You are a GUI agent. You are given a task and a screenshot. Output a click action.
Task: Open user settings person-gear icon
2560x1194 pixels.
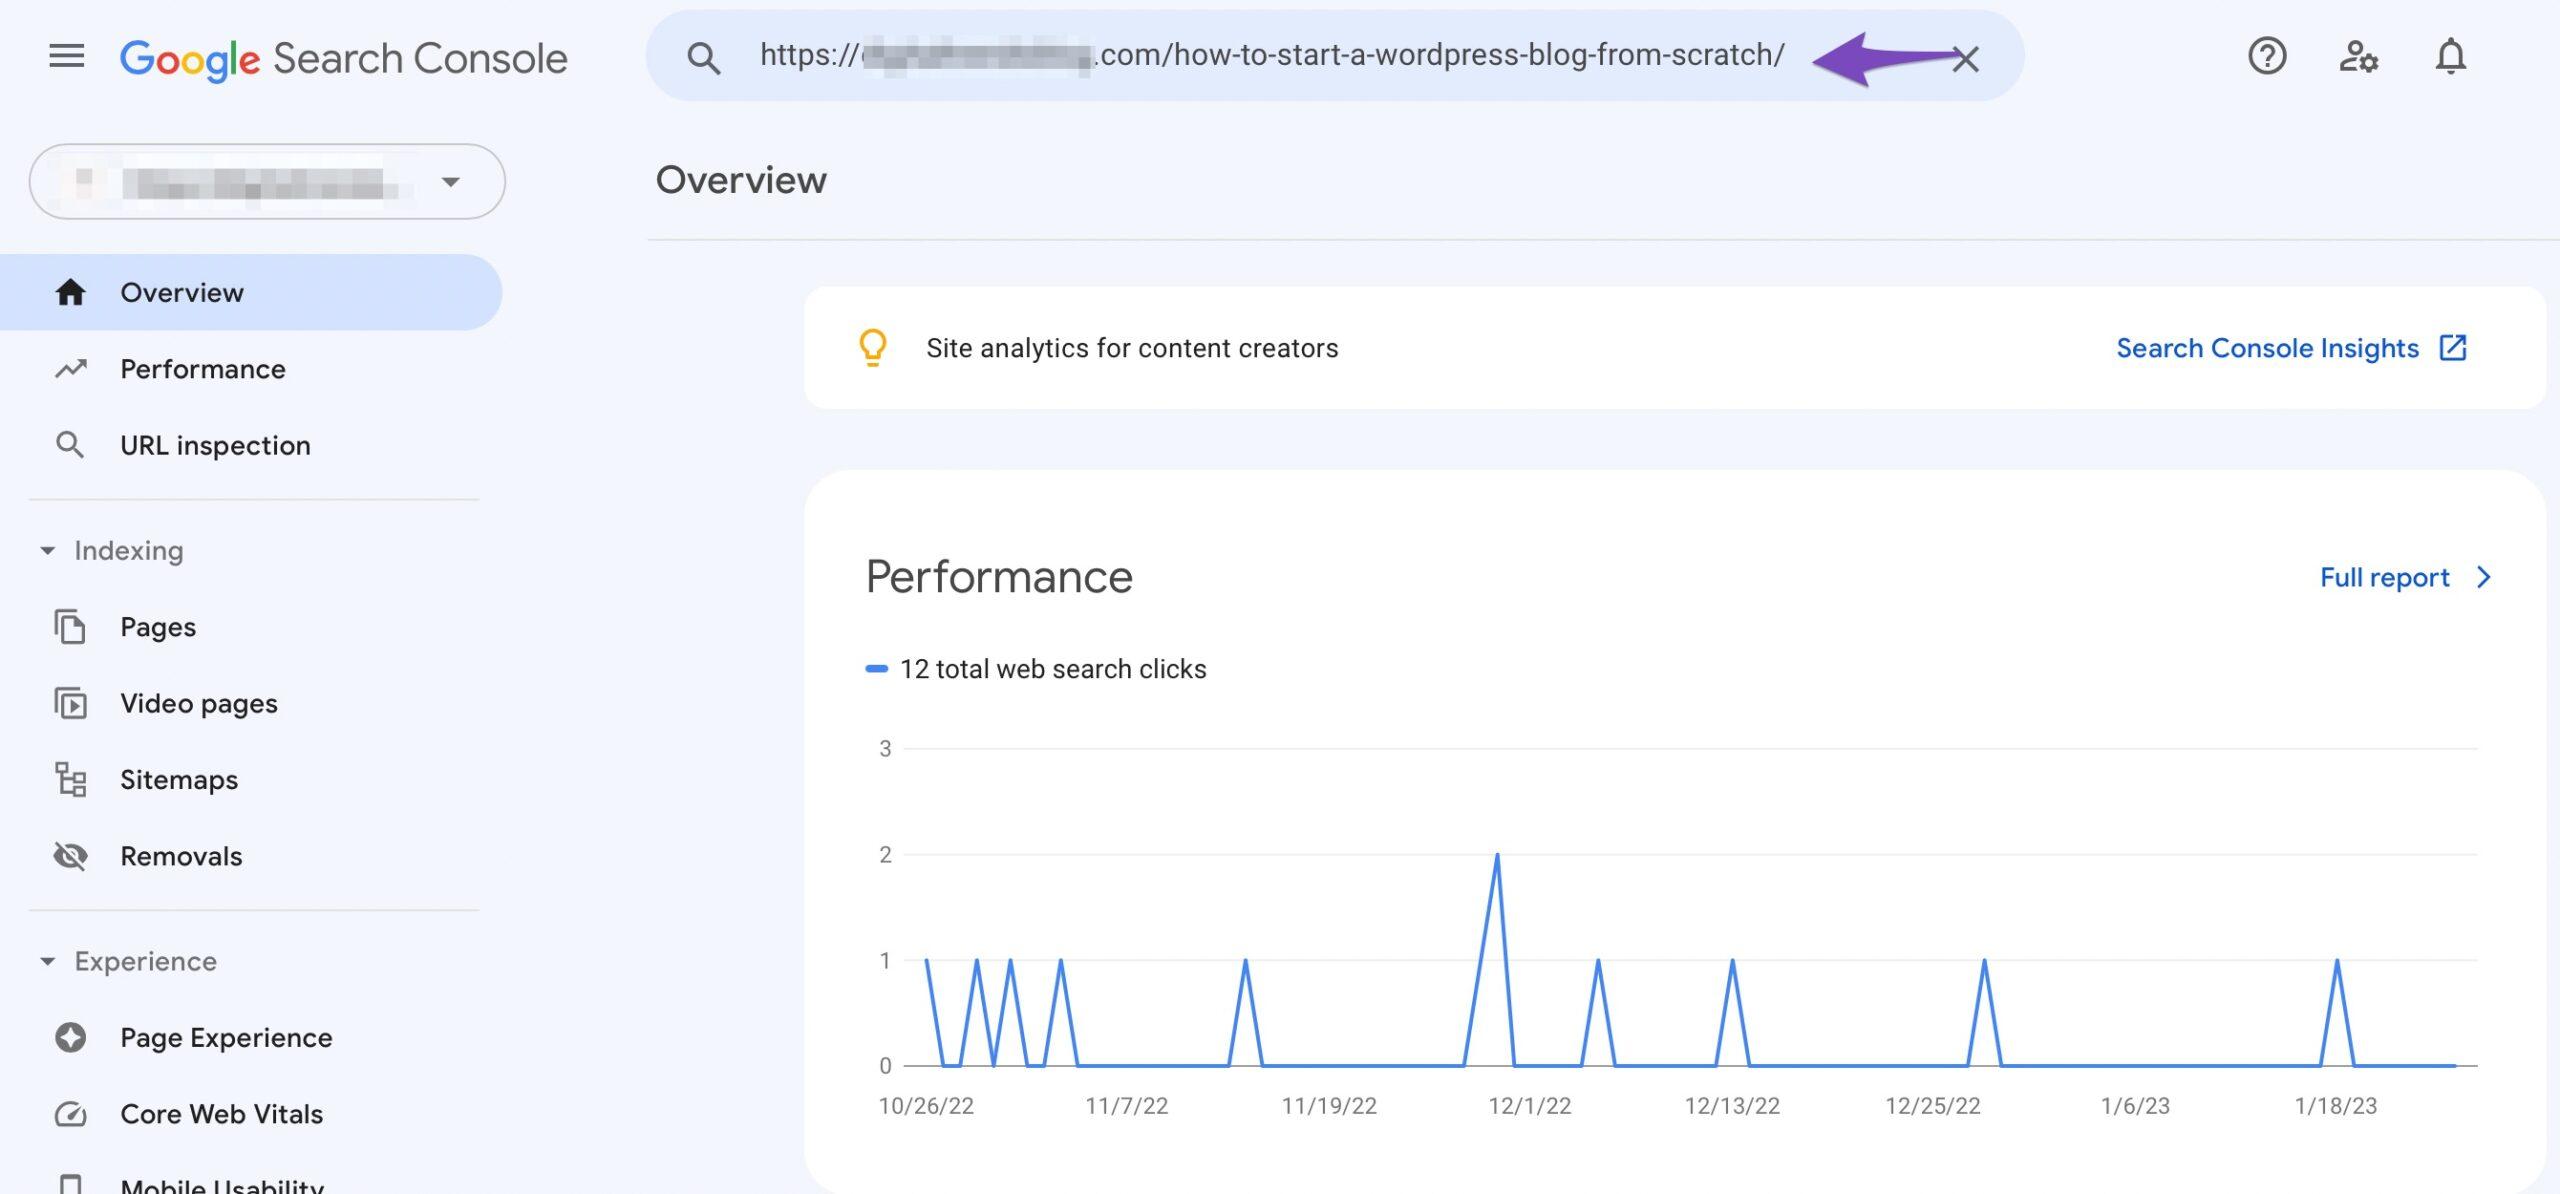pos(2358,56)
